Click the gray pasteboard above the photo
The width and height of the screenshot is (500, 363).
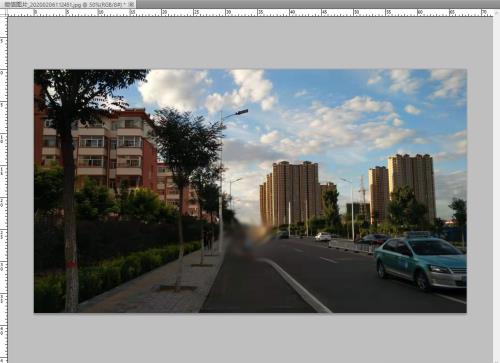tap(250, 43)
